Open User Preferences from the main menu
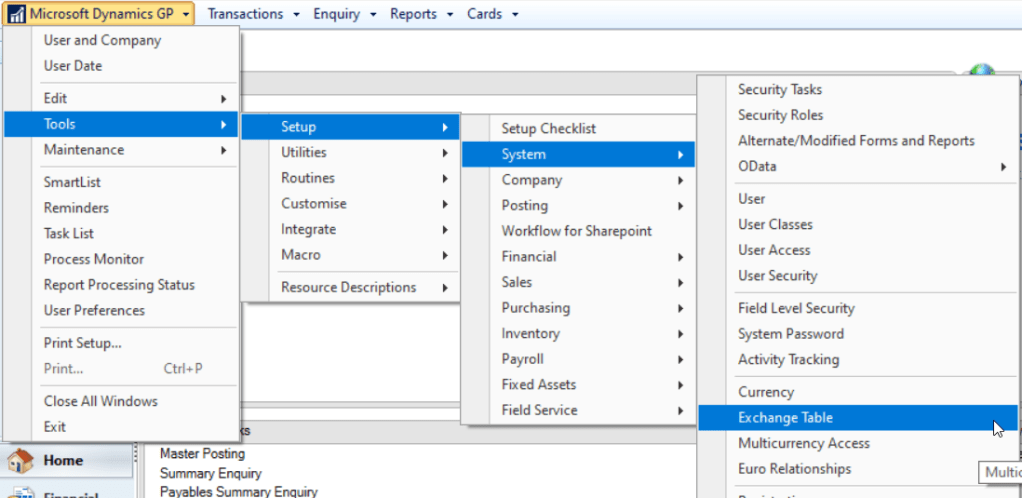1022x498 pixels. 94,310
